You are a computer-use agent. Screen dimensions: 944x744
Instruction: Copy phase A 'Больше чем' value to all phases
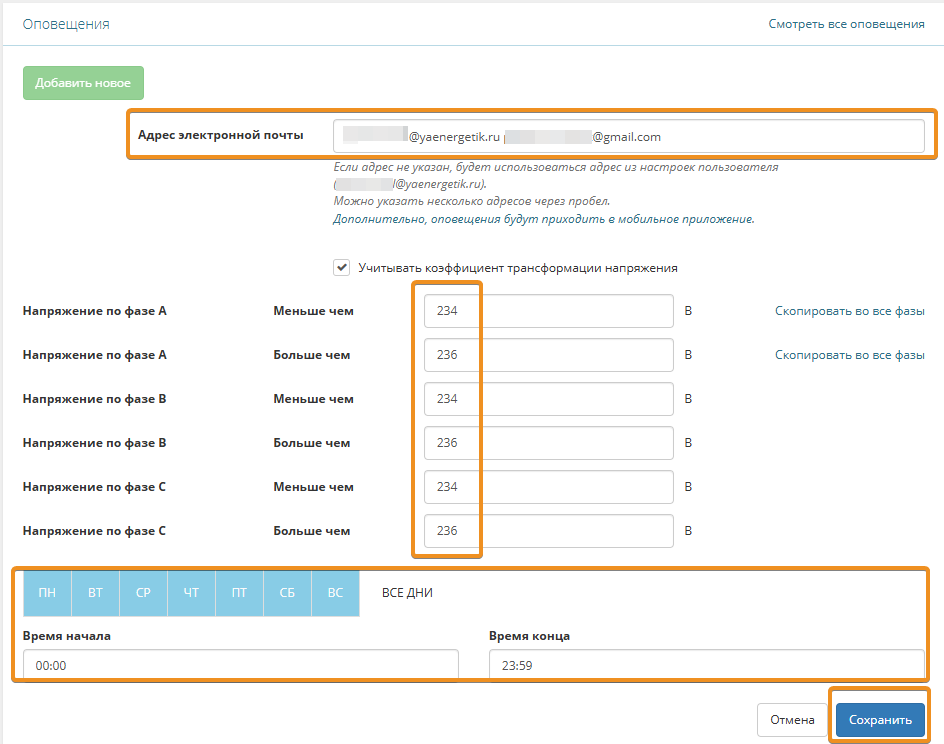849,355
